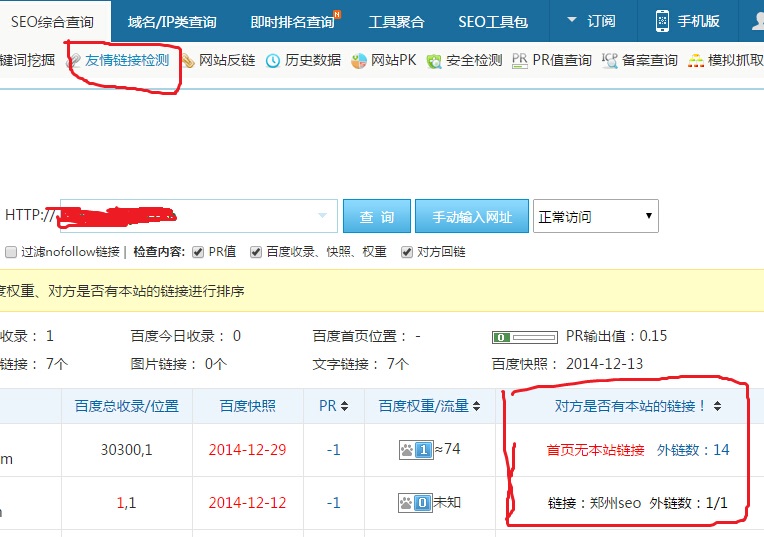
Task: Click the user profile icon at top right
Action: click(x=758, y=21)
